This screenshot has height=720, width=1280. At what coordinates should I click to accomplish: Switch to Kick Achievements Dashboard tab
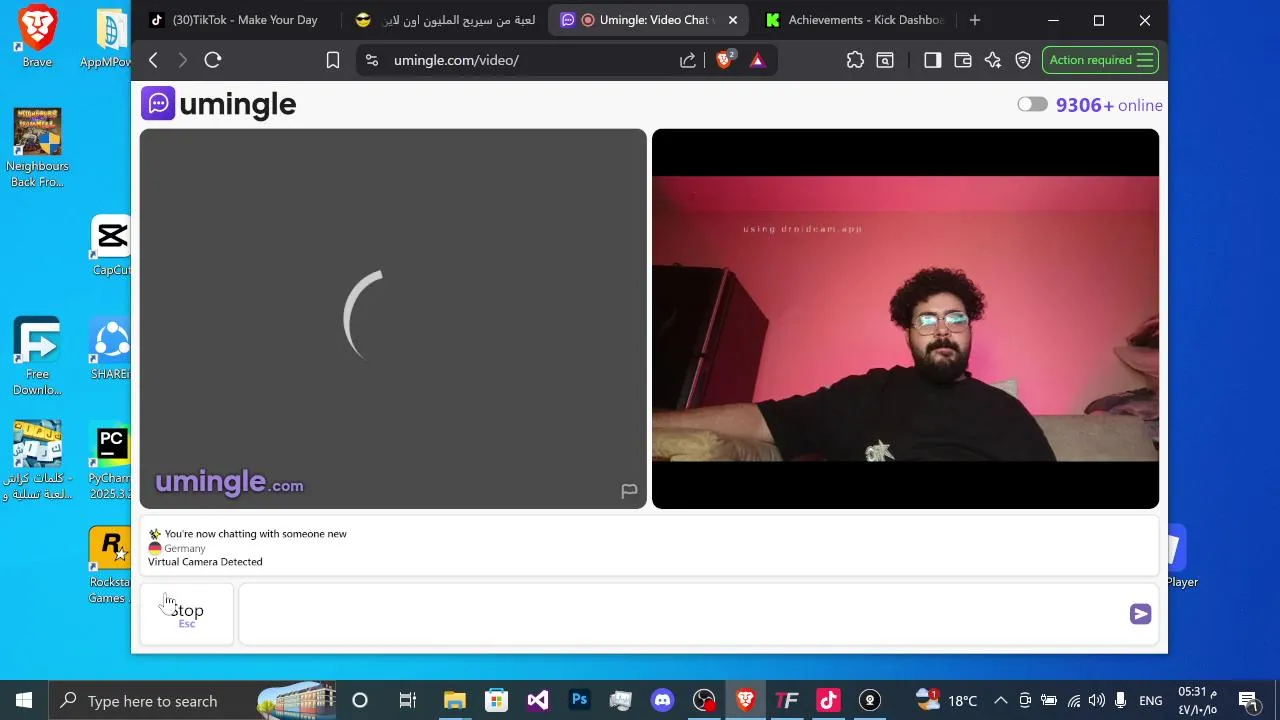click(x=853, y=20)
